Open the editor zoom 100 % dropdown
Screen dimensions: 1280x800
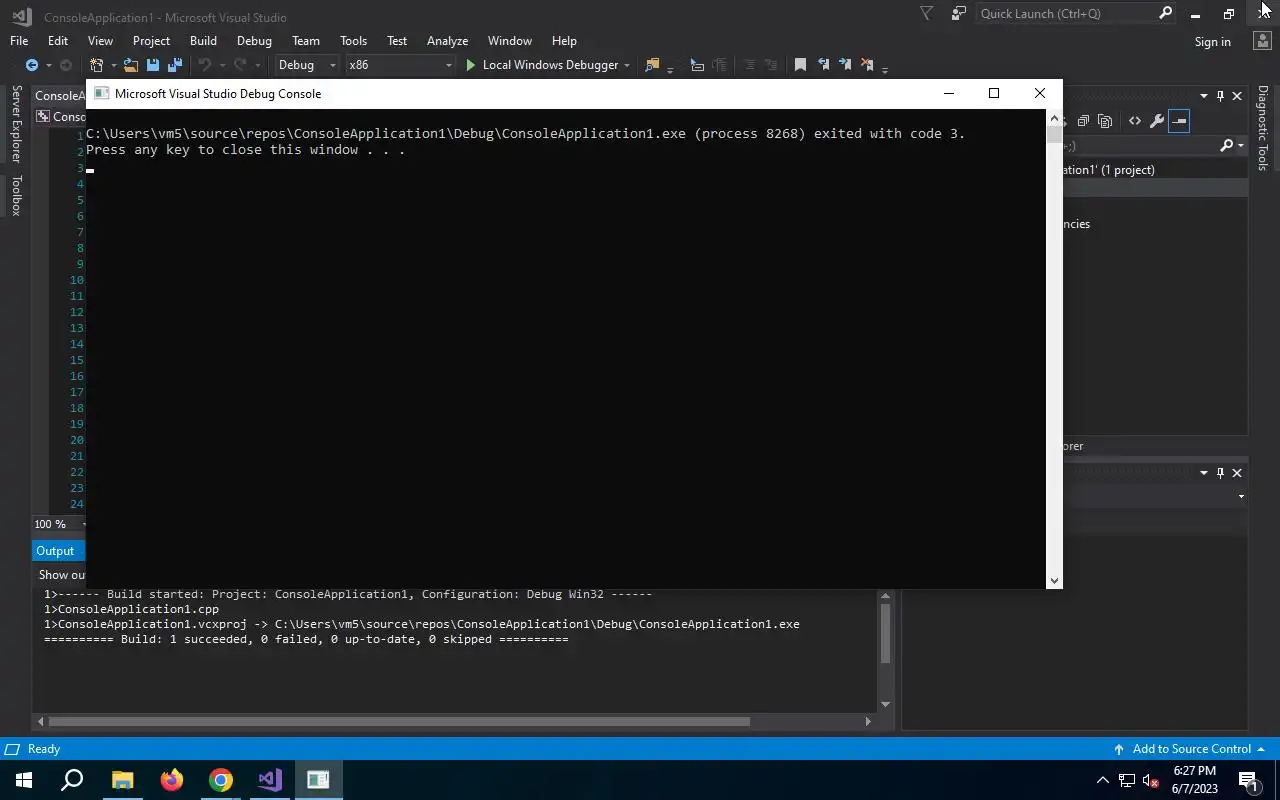click(60, 524)
